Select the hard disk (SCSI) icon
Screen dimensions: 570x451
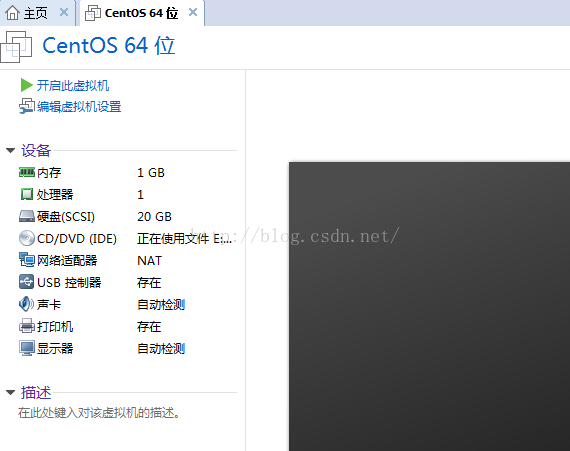pyautogui.click(x=27, y=216)
